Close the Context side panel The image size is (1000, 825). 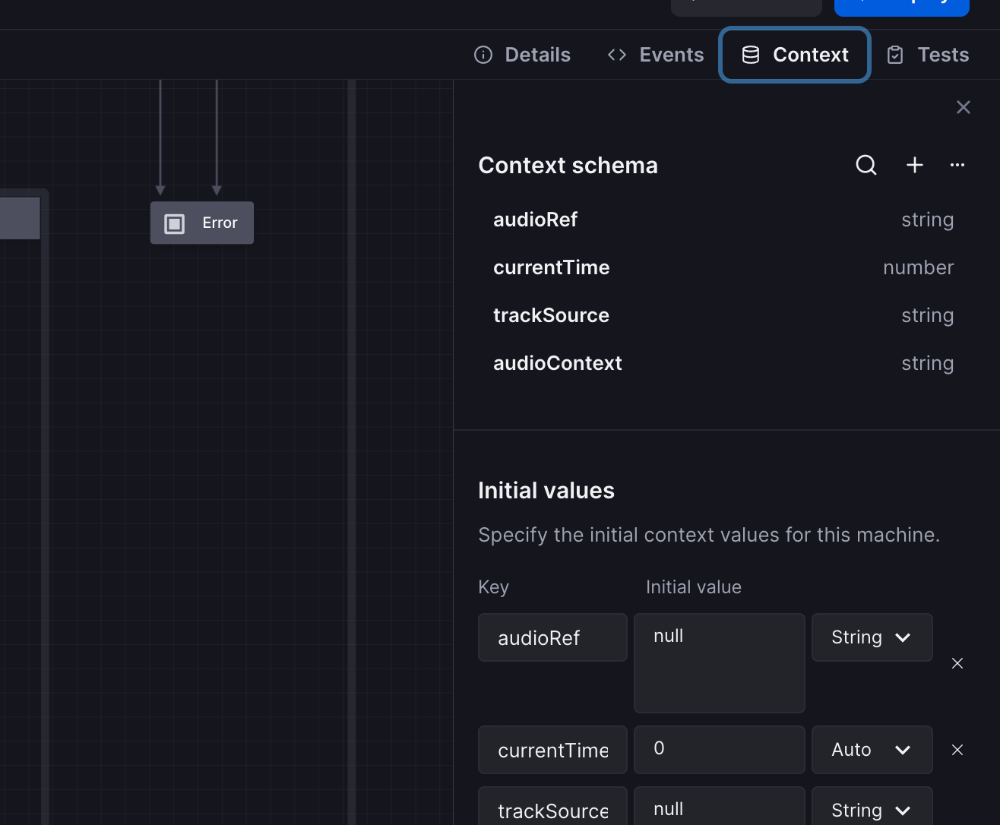tap(963, 108)
